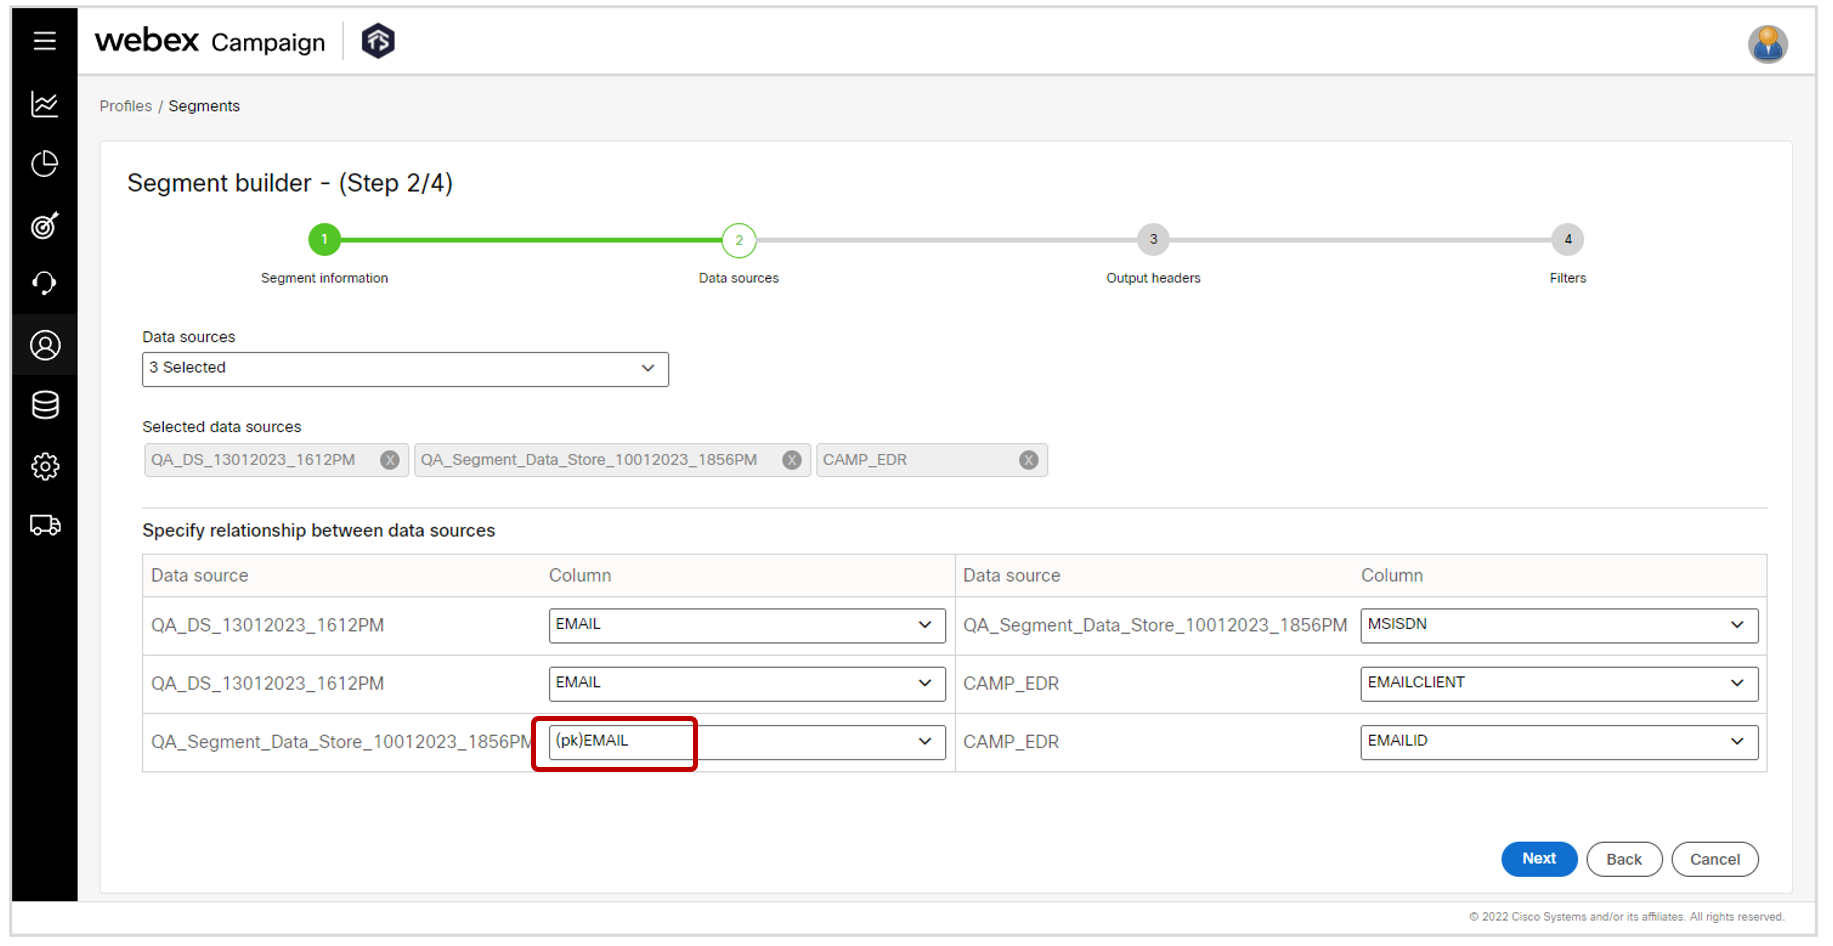Open the analytics line chart sidebar icon
Image resolution: width=1833 pixels, height=946 pixels.
44,104
